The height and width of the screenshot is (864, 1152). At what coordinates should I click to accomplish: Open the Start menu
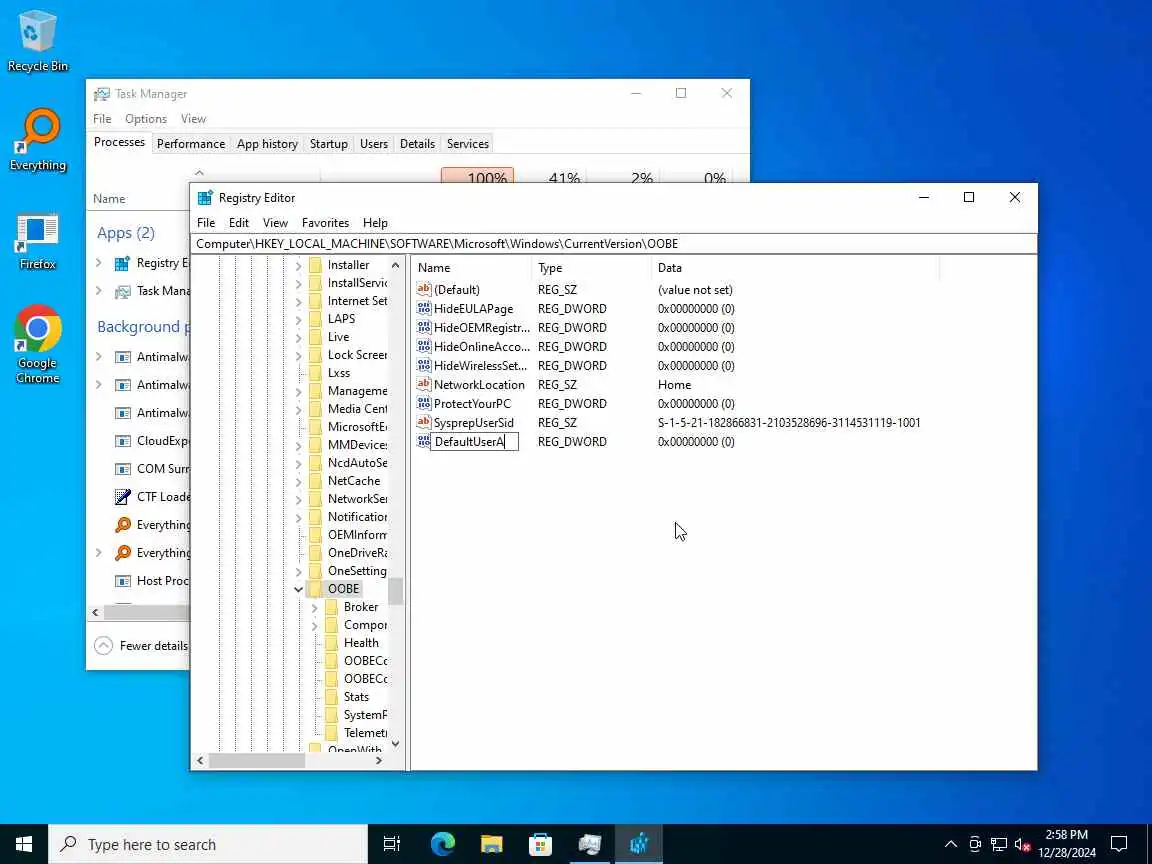pyautogui.click(x=24, y=844)
